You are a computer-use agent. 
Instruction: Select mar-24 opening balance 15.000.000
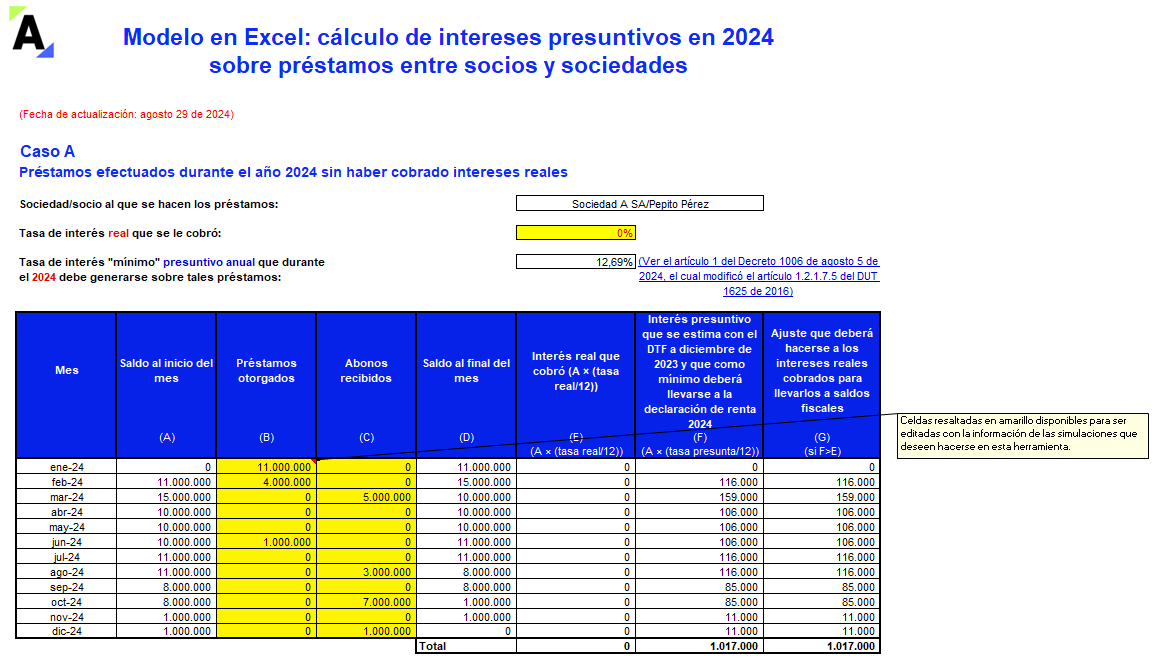pyautogui.click(x=166, y=497)
